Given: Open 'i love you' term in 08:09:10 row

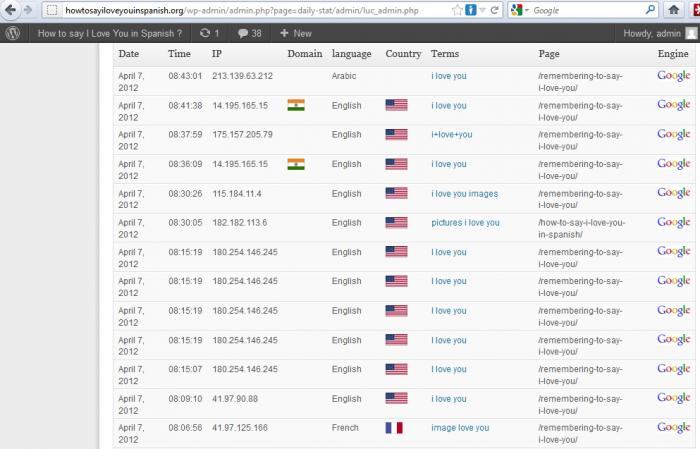Looking at the screenshot, I should 449,399.
